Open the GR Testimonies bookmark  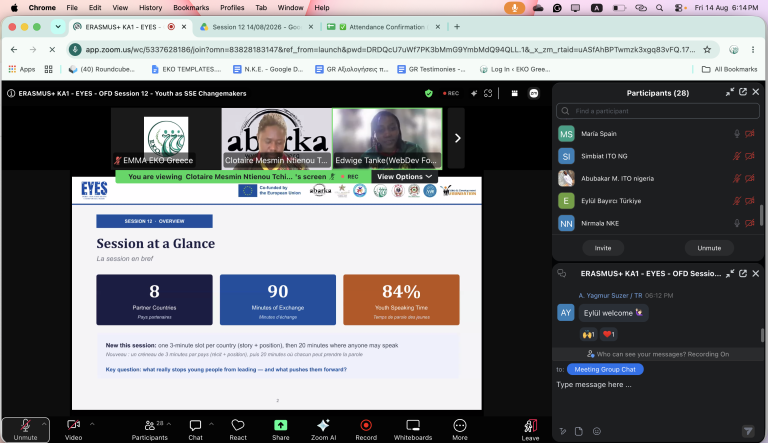431,70
